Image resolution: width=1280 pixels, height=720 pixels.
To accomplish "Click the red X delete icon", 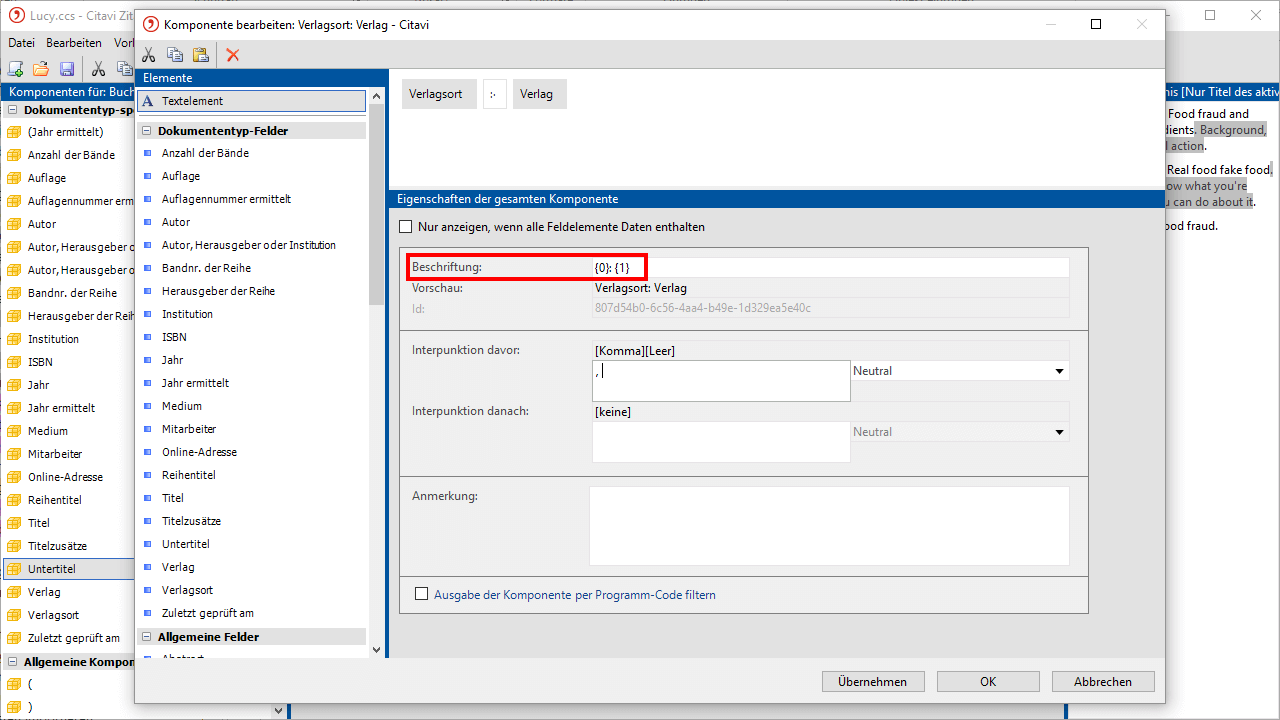I will [233, 55].
